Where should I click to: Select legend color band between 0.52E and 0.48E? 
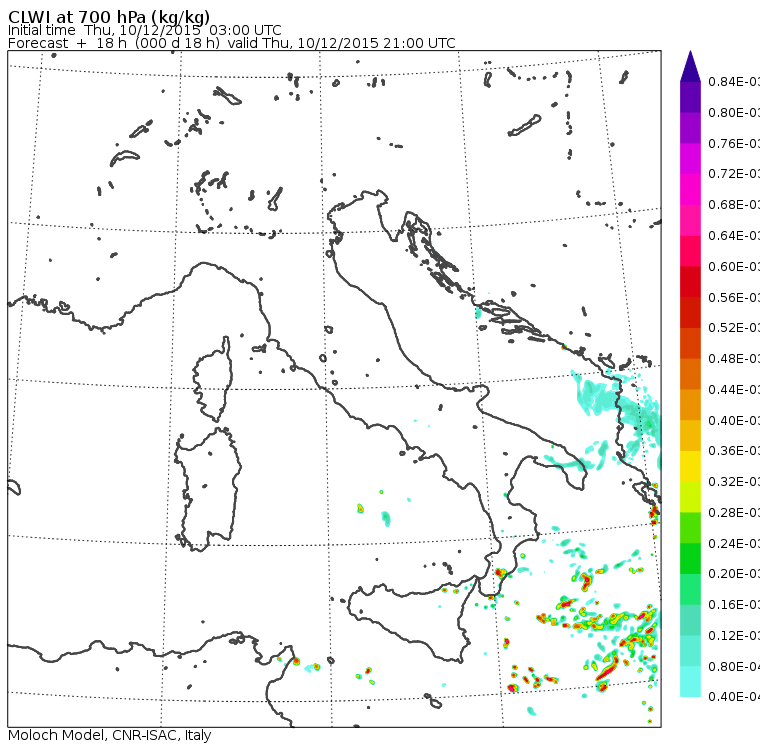[x=690, y=343]
